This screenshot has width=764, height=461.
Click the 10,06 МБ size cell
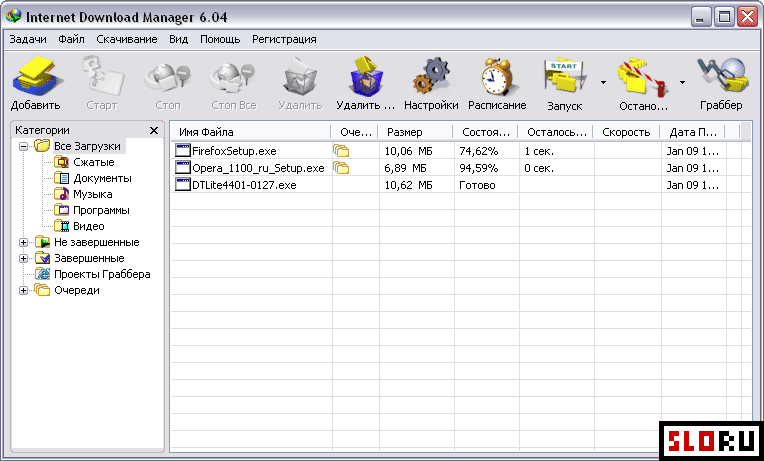pyautogui.click(x=408, y=151)
